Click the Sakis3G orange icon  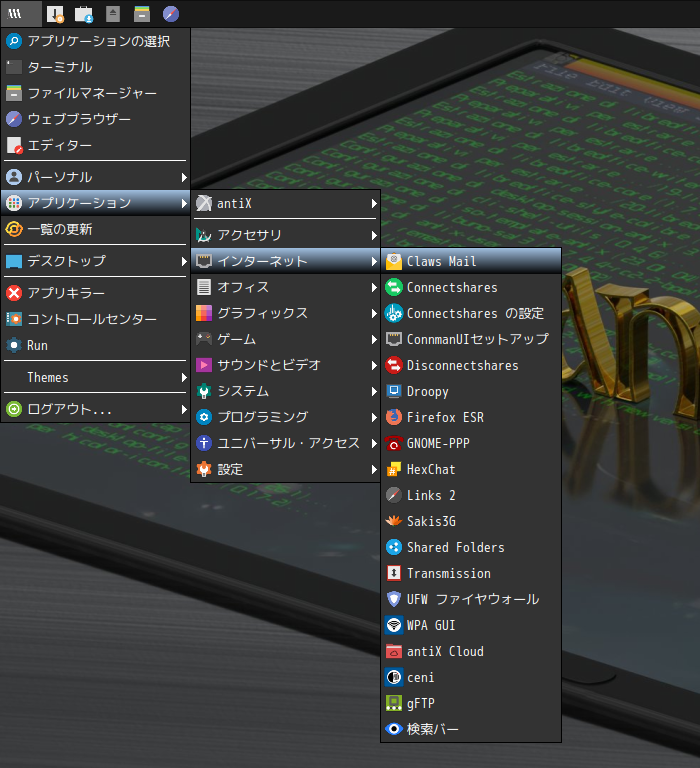pyautogui.click(x=394, y=521)
